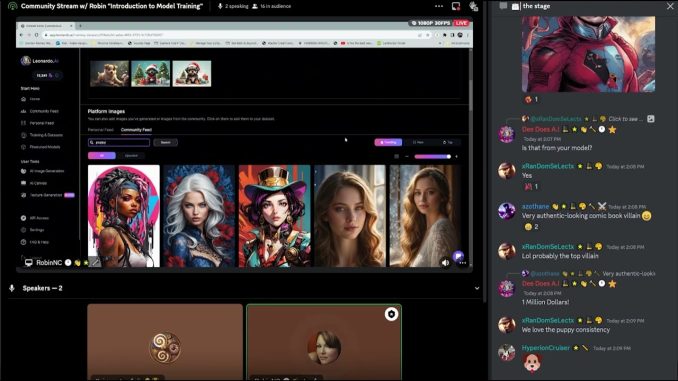Screen dimensions: 678x381
Task: Select the Santa hat puppy with gifts image
Action: point(192,74)
